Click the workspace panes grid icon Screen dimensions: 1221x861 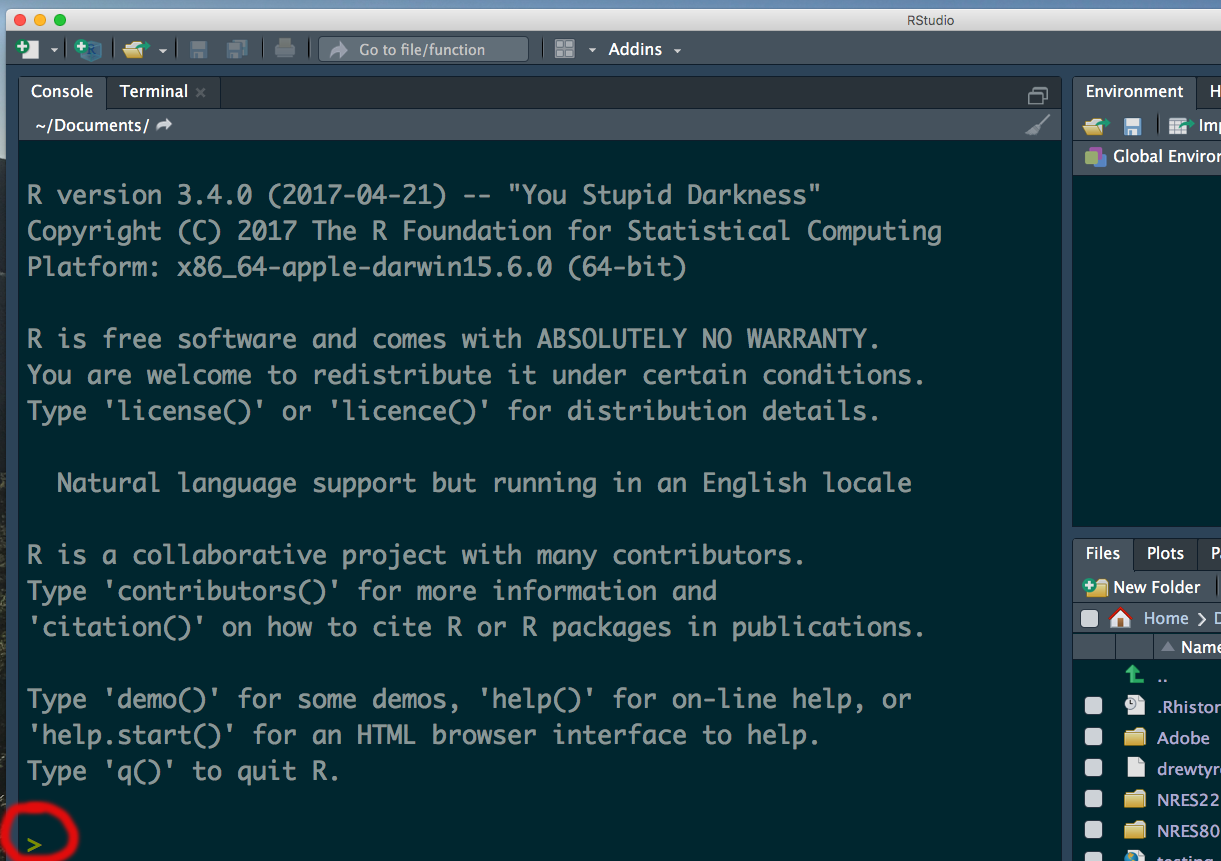pyautogui.click(x=565, y=49)
